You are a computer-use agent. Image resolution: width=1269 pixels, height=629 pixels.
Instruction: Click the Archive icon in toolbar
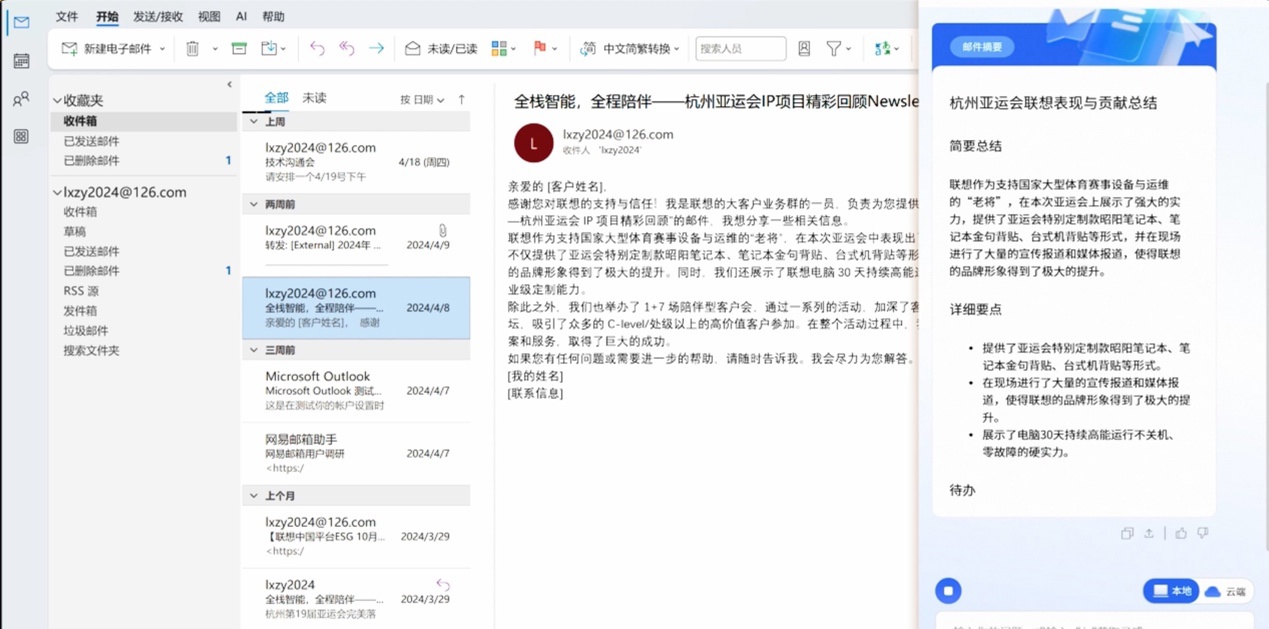coord(239,48)
